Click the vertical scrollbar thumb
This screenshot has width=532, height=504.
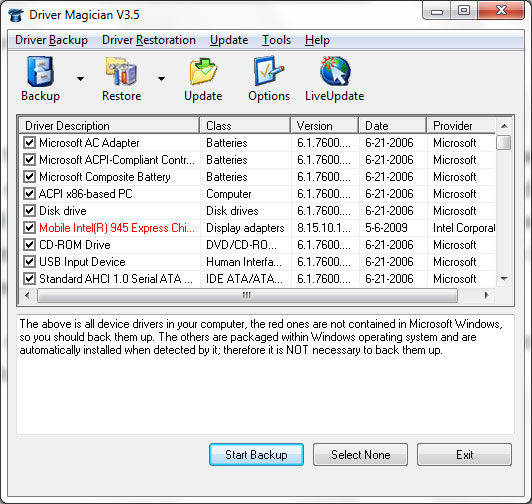(x=504, y=142)
